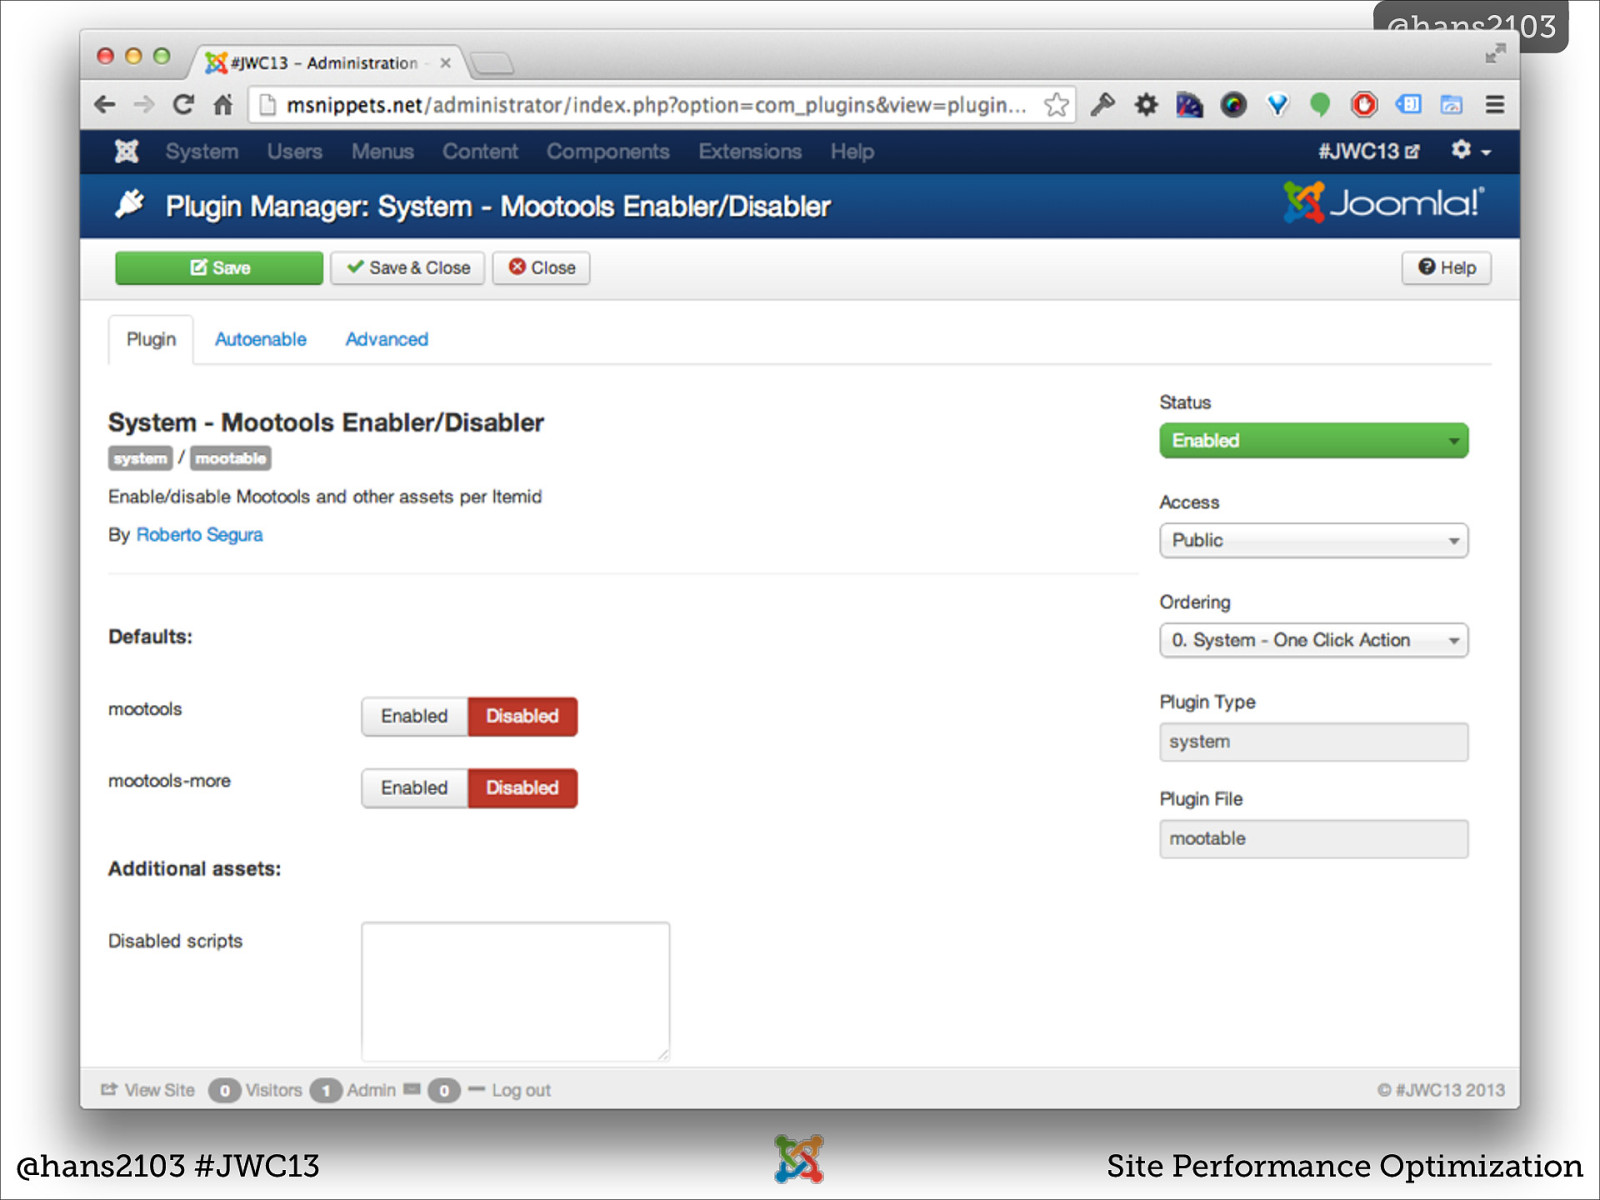Viewport: 1600px width, 1200px height.
Task: Set mootools-more to Enabled
Action: (x=414, y=788)
